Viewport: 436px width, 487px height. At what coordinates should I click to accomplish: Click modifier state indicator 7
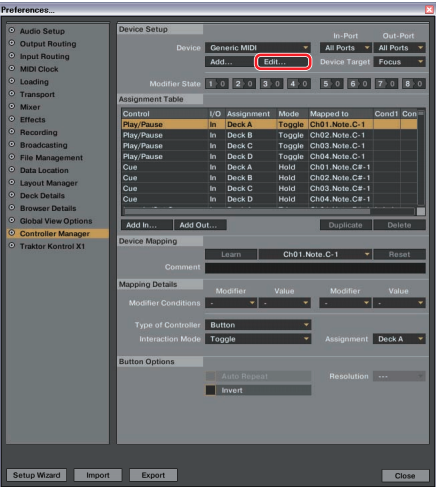tap(386, 84)
